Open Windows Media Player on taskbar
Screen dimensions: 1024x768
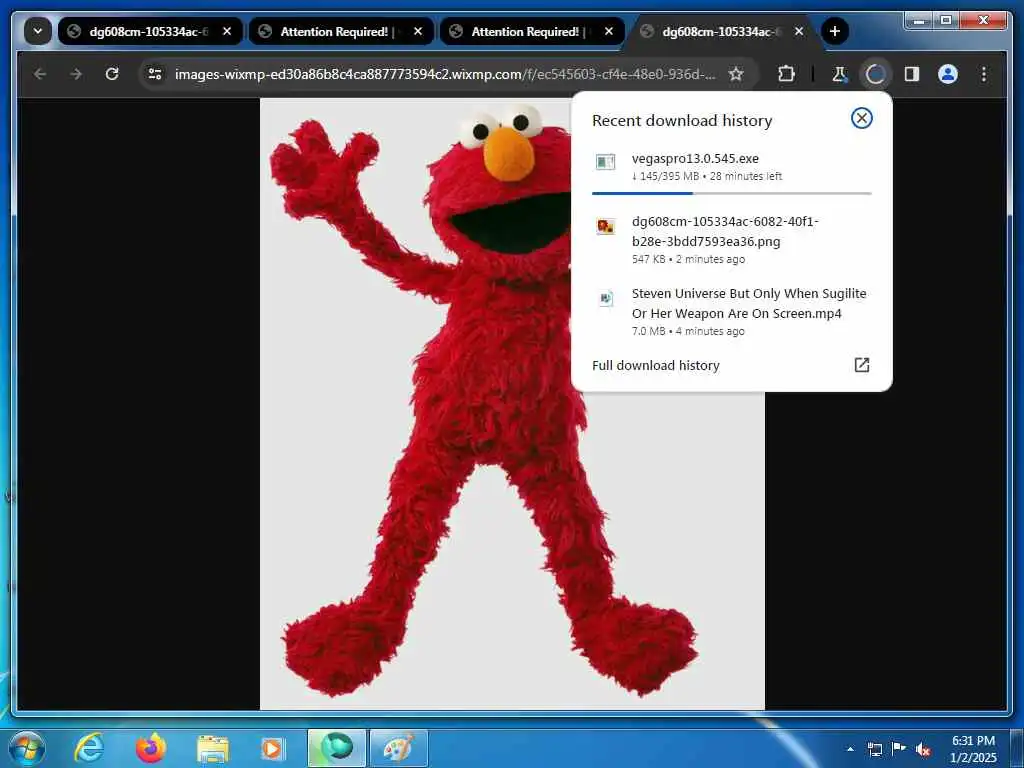(x=273, y=748)
